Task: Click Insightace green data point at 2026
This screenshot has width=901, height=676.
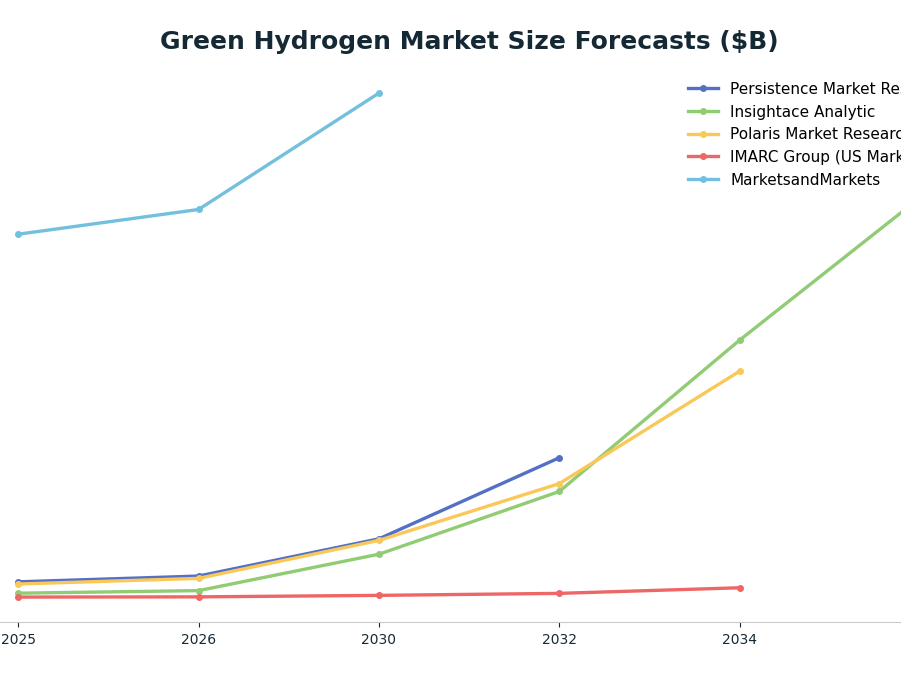Action: click(x=199, y=590)
